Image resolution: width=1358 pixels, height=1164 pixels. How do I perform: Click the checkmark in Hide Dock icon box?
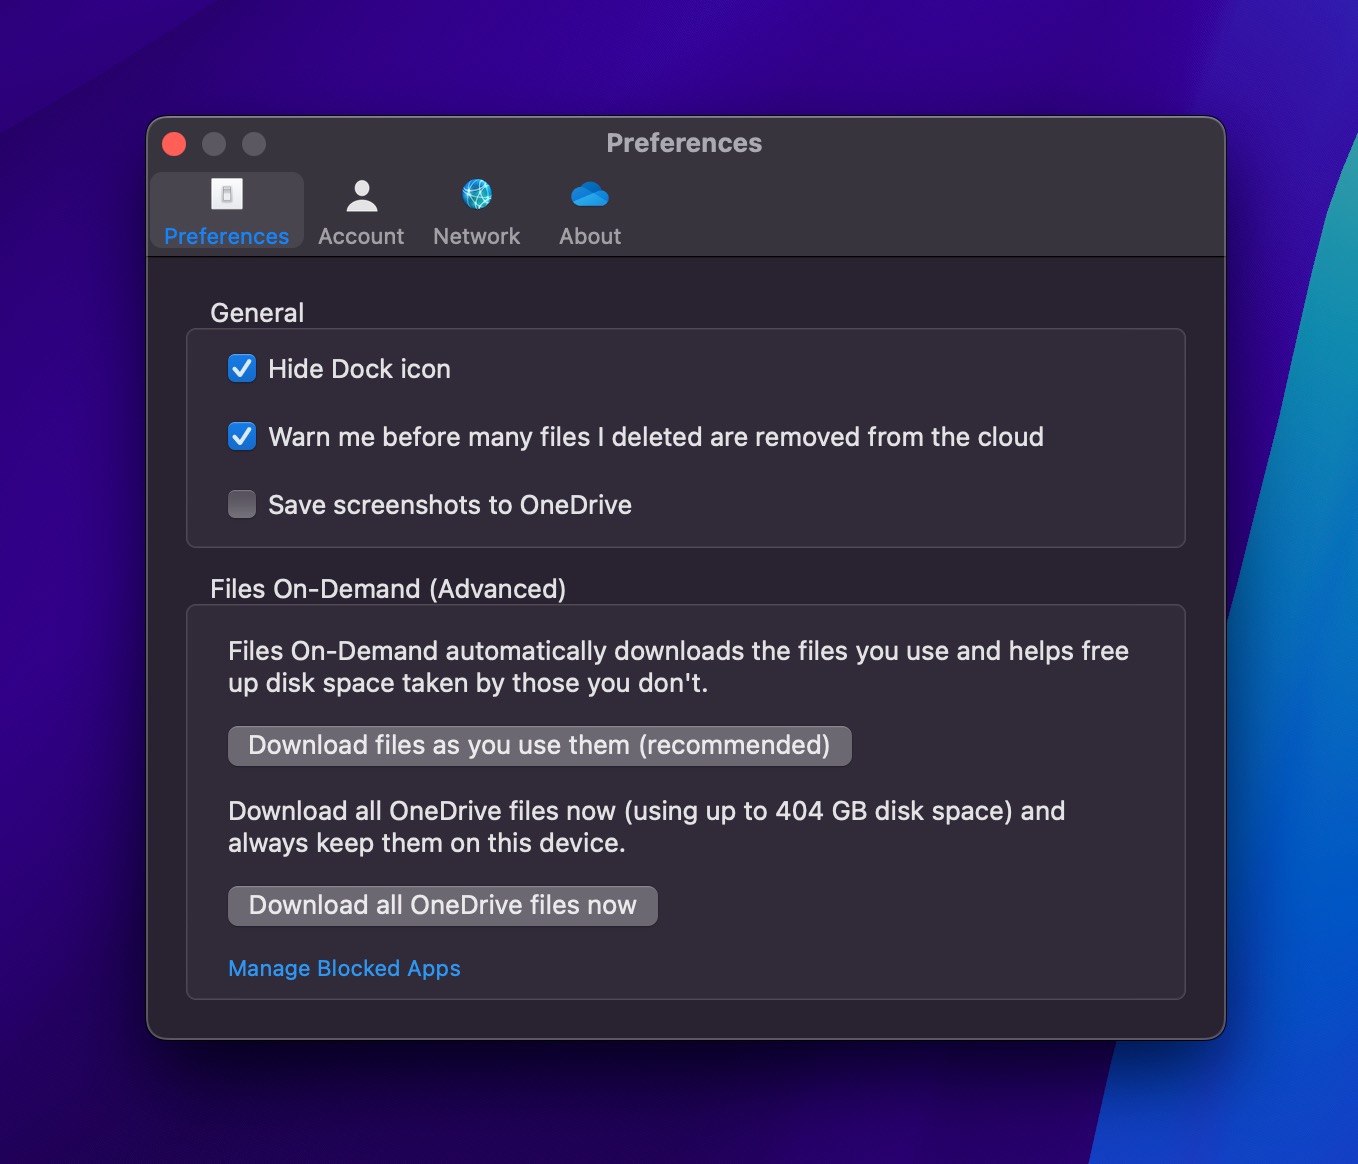tap(241, 368)
